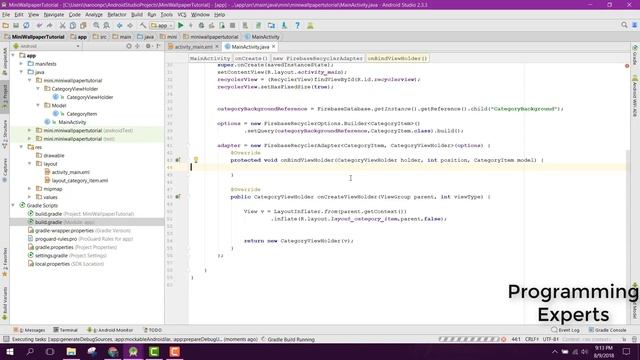Collapse the res folder node

pos(22,147)
